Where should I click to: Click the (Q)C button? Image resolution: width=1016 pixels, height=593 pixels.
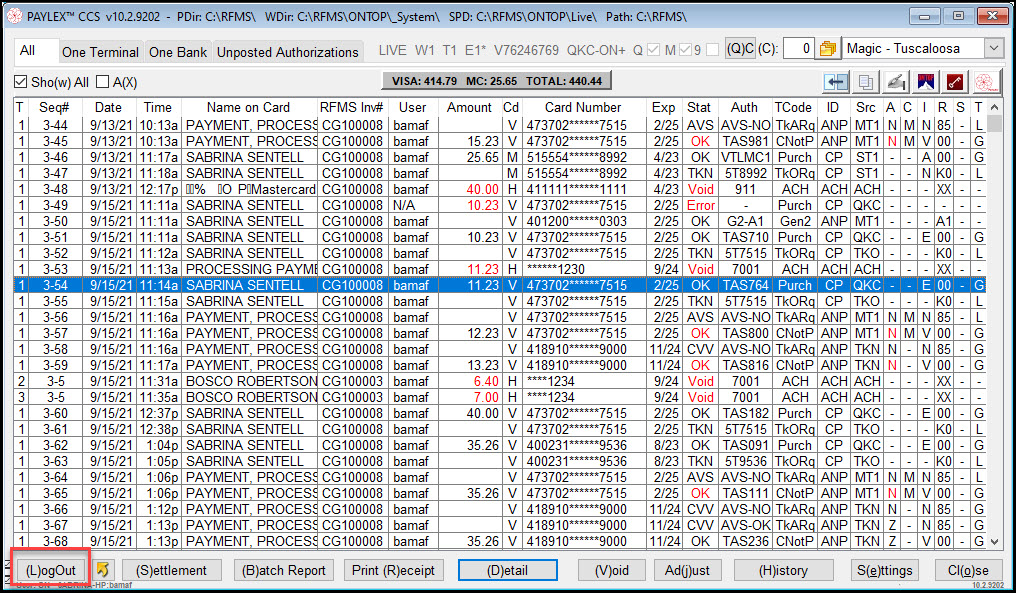(740, 49)
